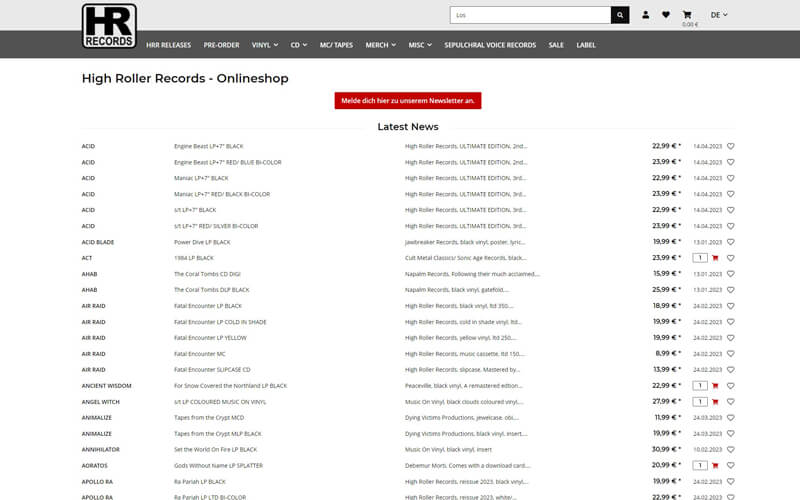The width and height of the screenshot is (800, 500).
Task: Open Power Dive LP BLACK product link
Action: coord(202,242)
